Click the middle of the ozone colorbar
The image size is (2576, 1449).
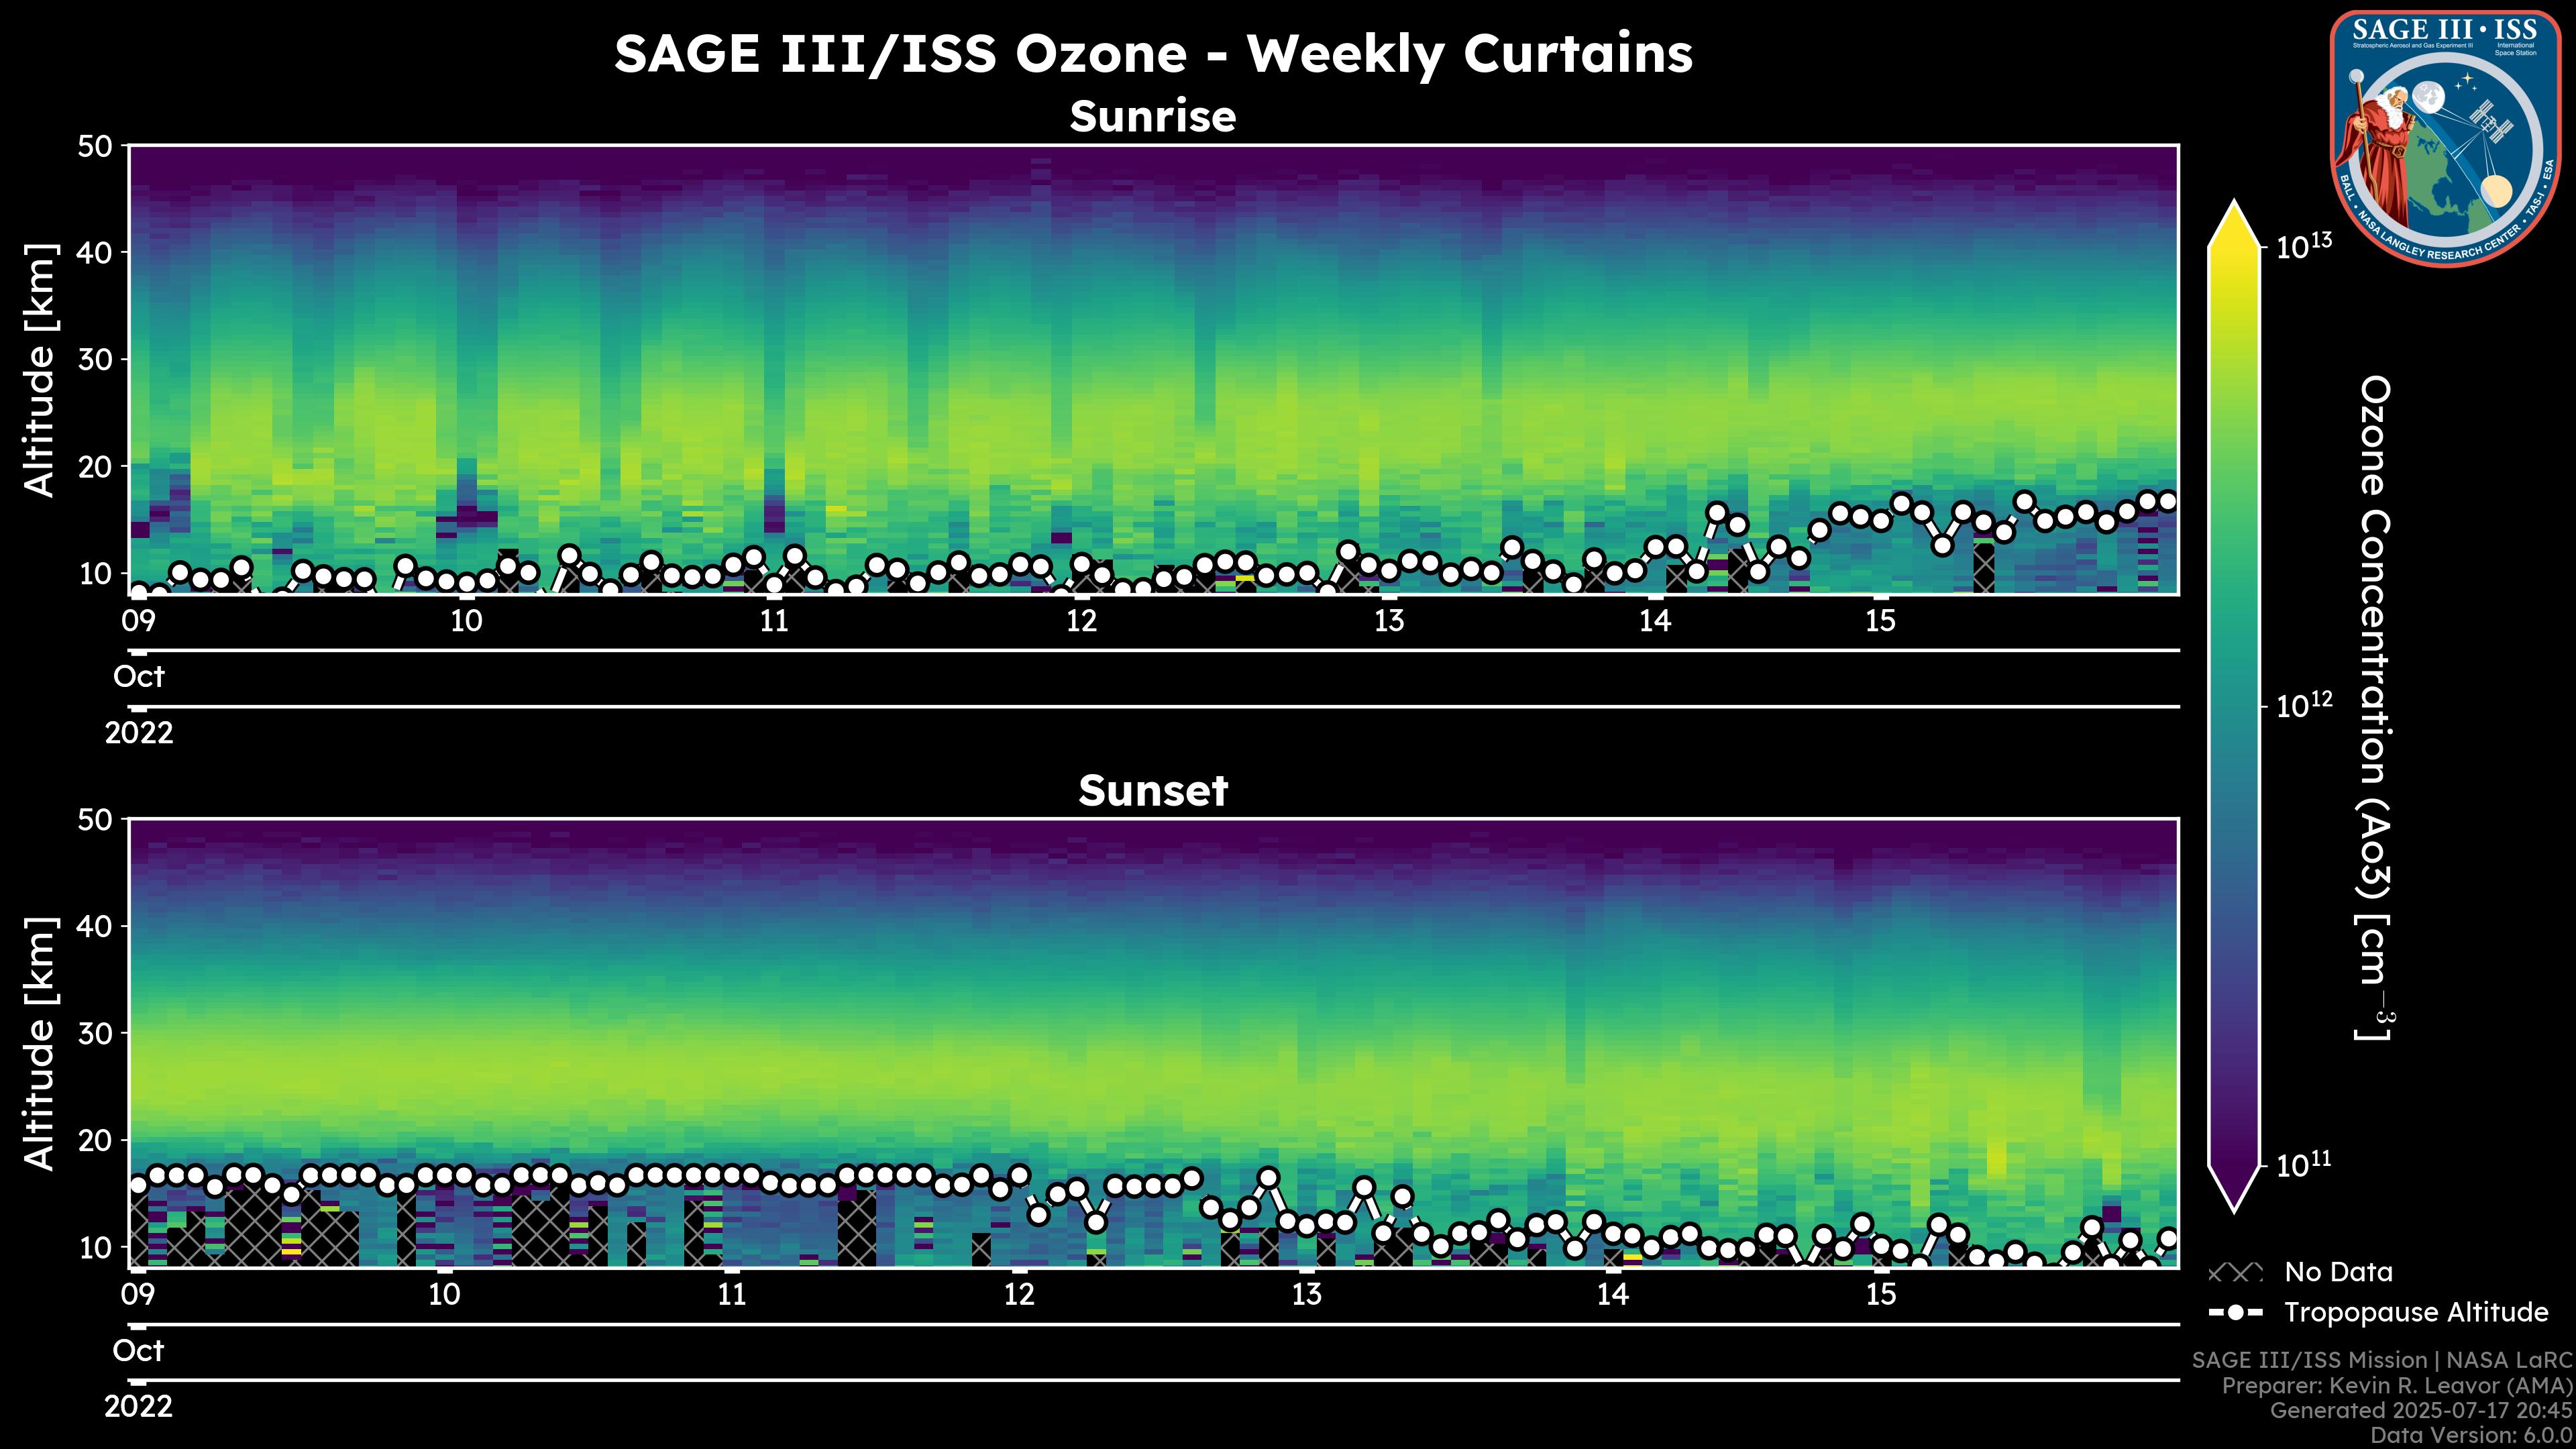(2234, 706)
